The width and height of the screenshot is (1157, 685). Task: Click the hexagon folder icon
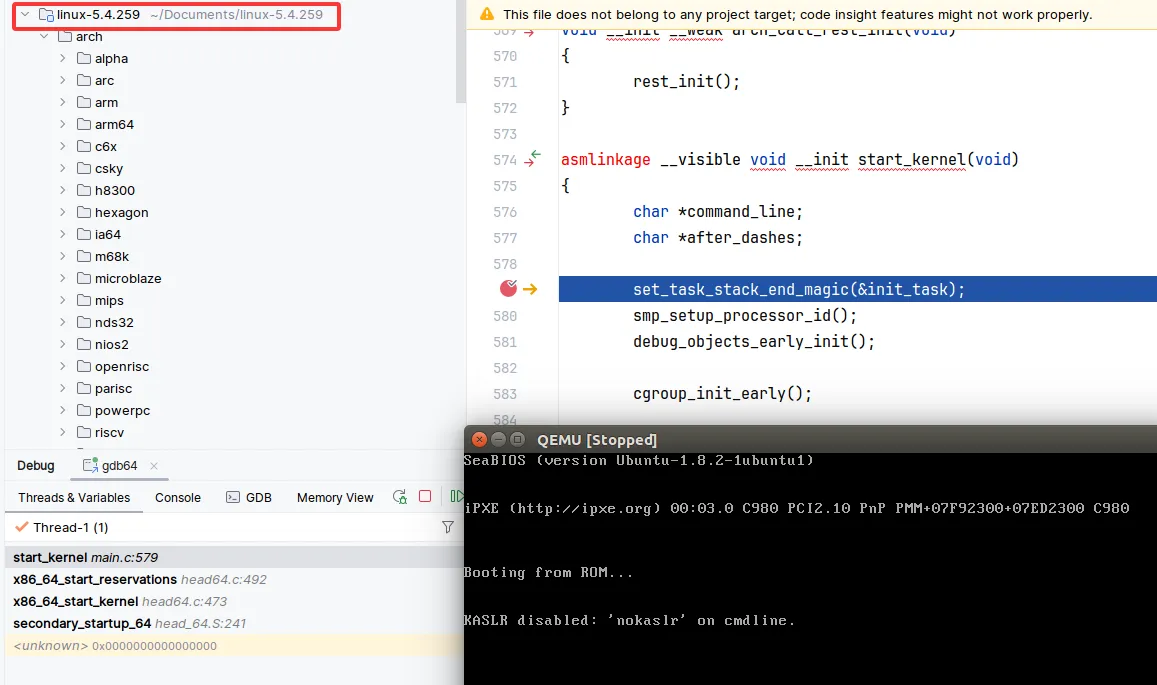pyautogui.click(x=84, y=212)
